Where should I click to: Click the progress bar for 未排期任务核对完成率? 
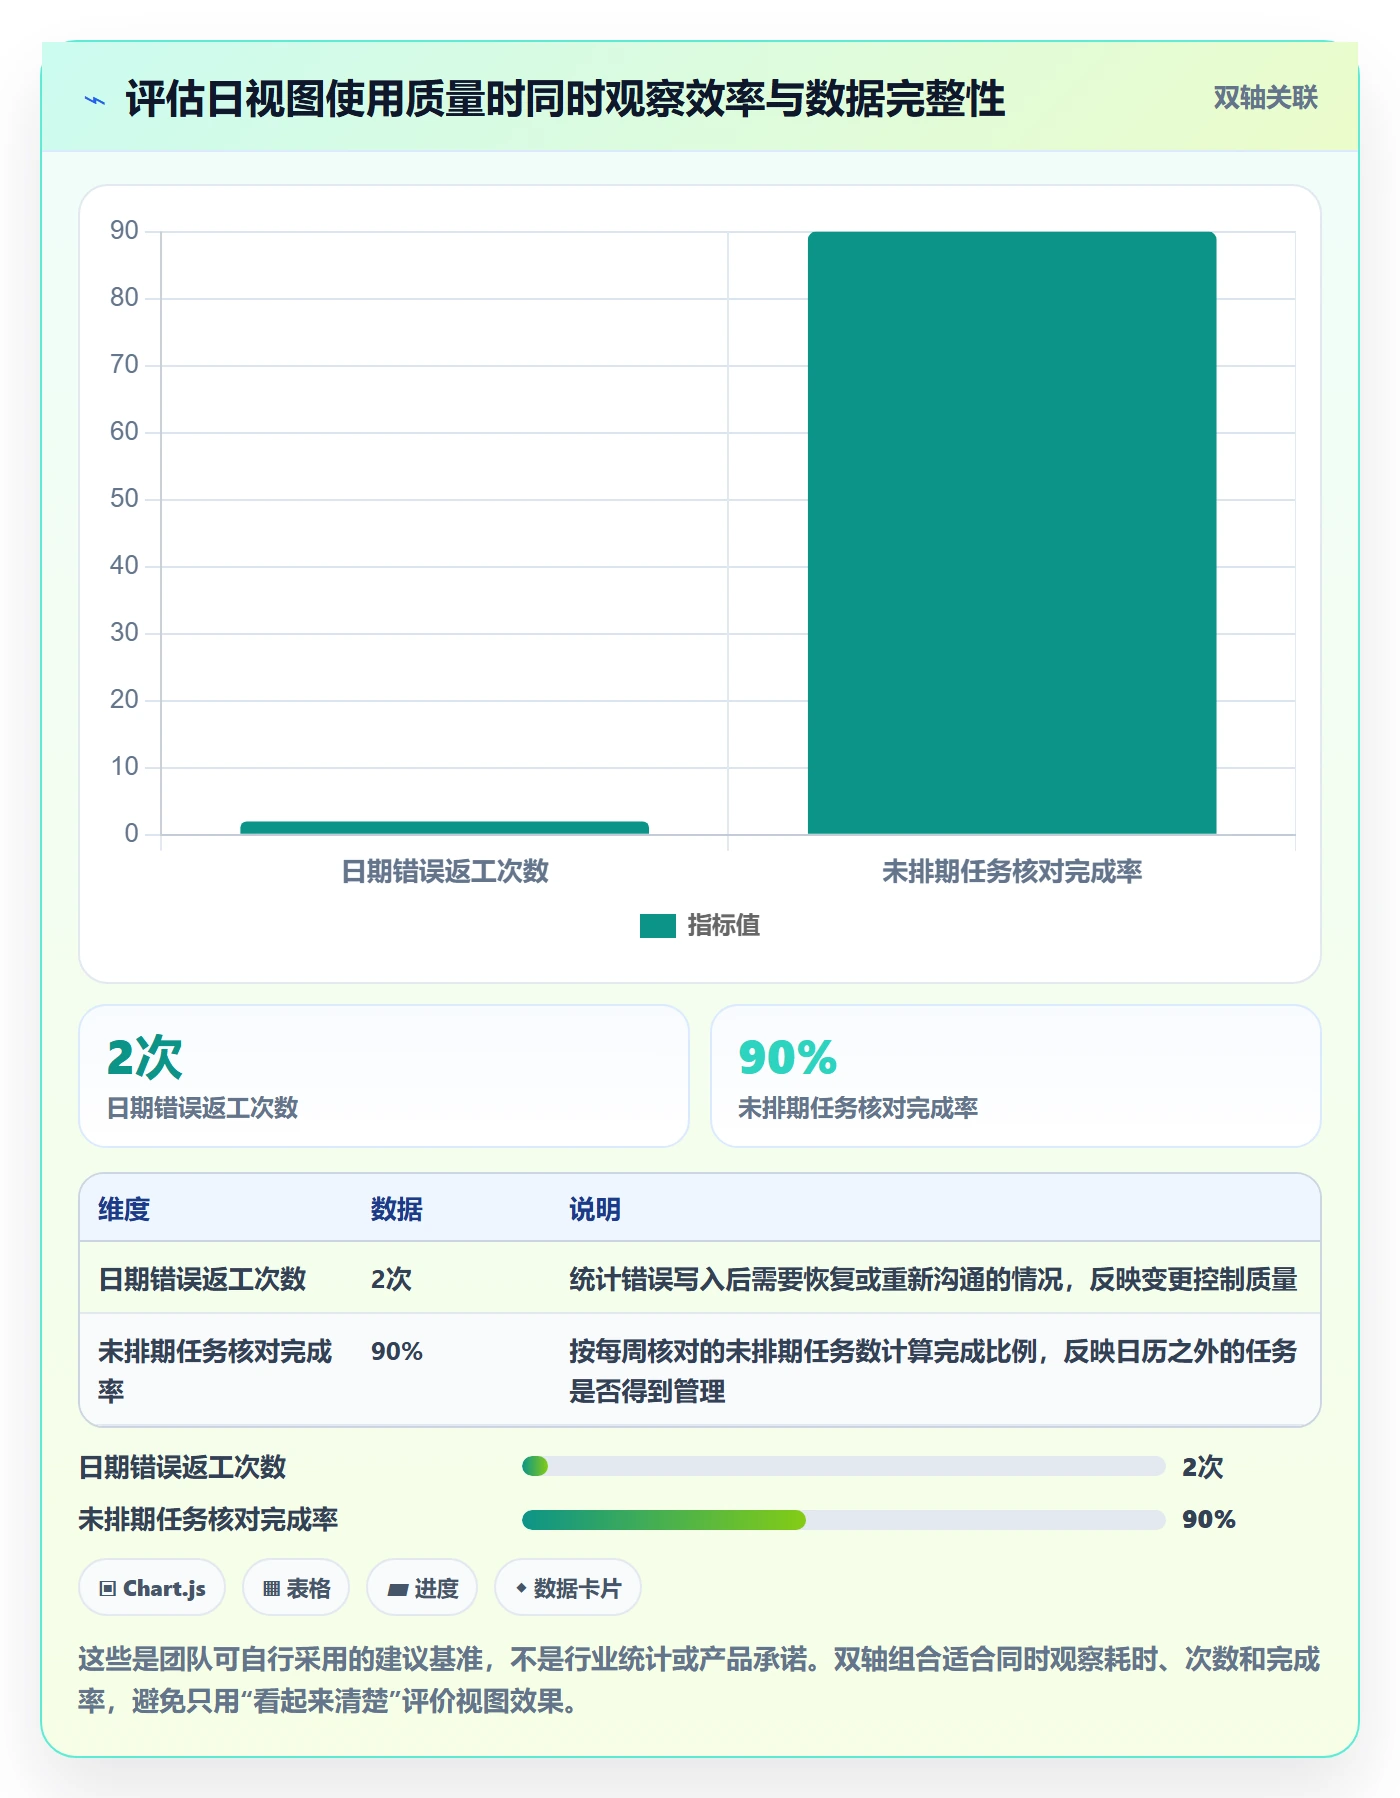(843, 1520)
